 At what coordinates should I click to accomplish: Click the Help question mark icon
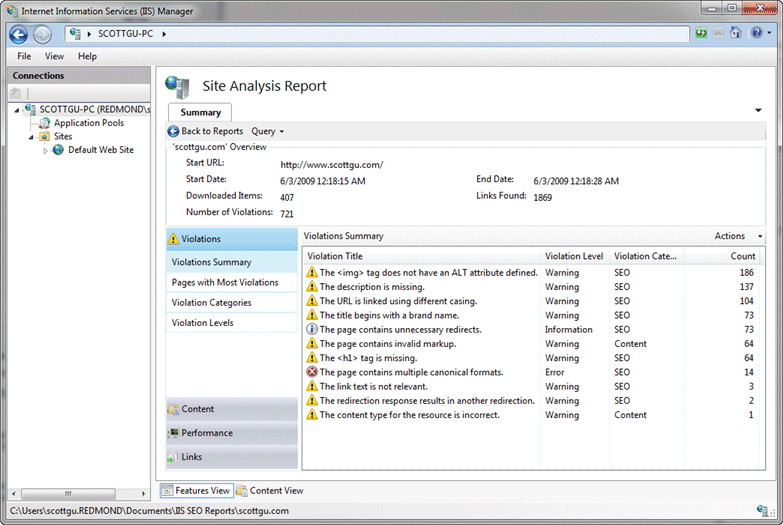click(x=757, y=33)
